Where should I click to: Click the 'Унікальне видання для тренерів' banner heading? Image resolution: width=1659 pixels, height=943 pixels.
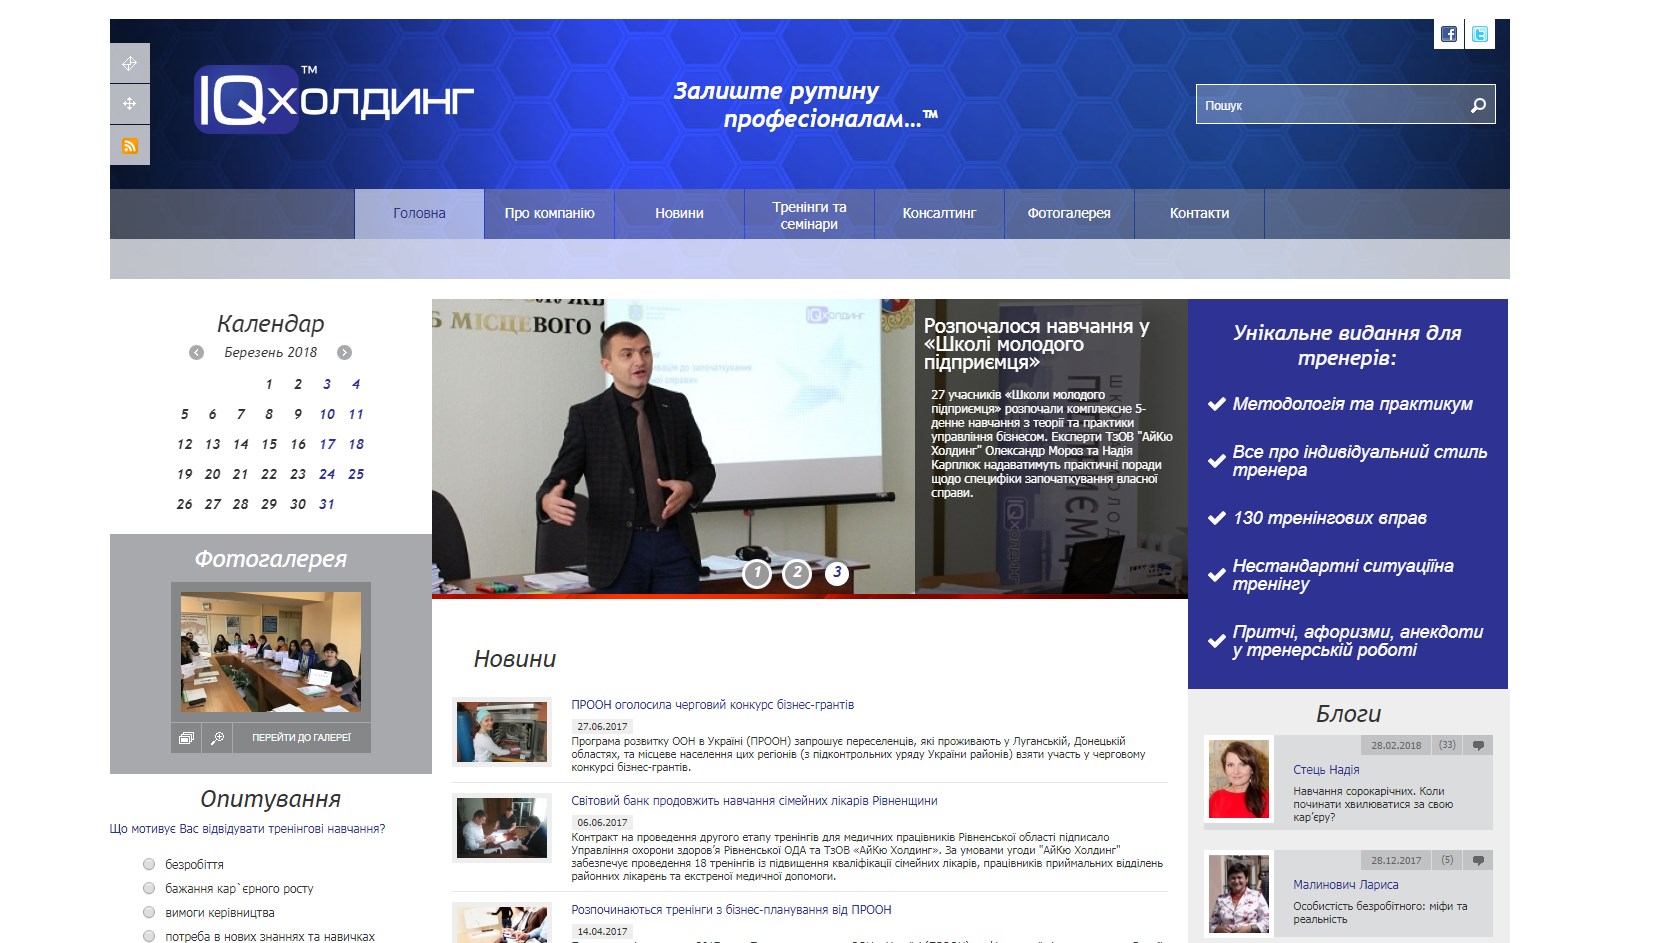click(1346, 345)
